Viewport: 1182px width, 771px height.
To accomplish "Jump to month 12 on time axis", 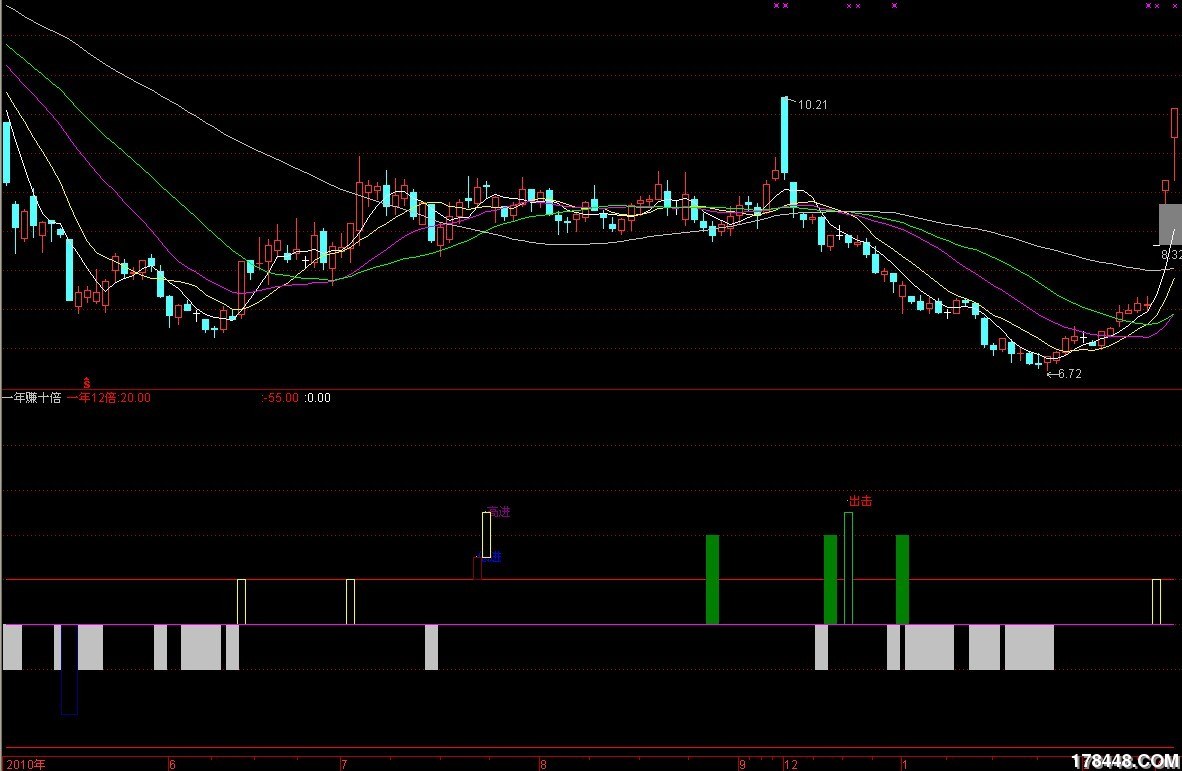I will coord(790,764).
